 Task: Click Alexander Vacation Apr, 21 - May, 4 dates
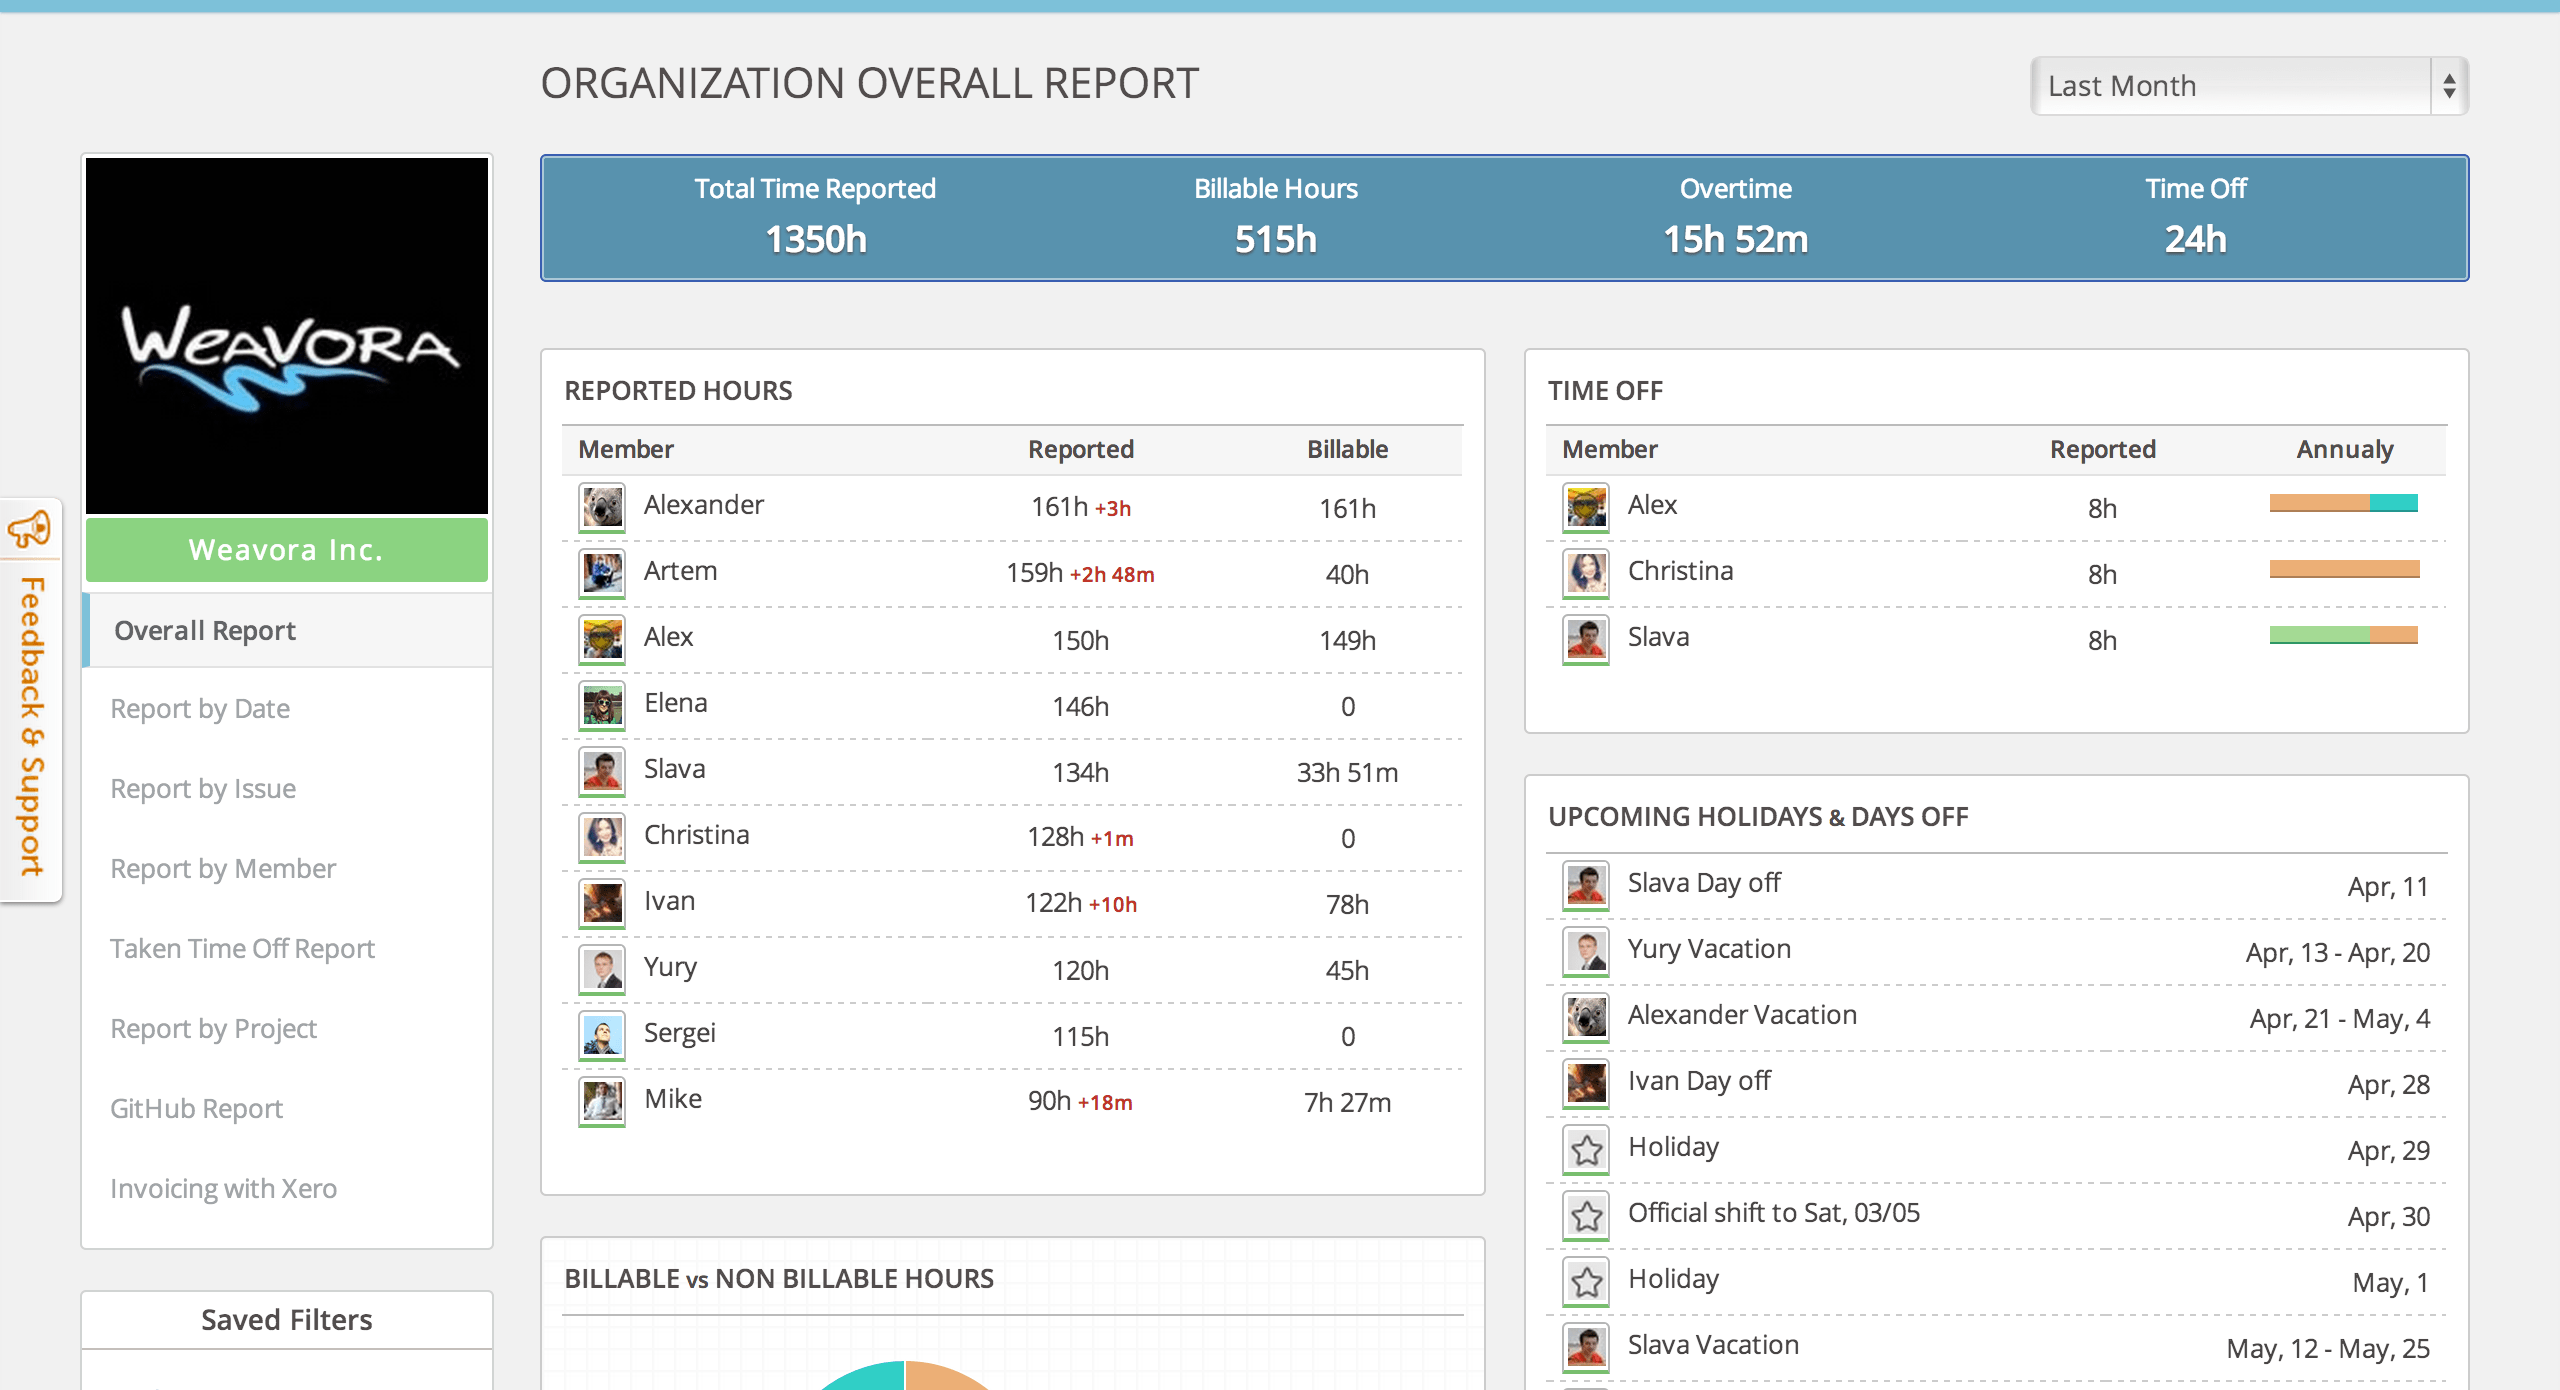2340,1019
